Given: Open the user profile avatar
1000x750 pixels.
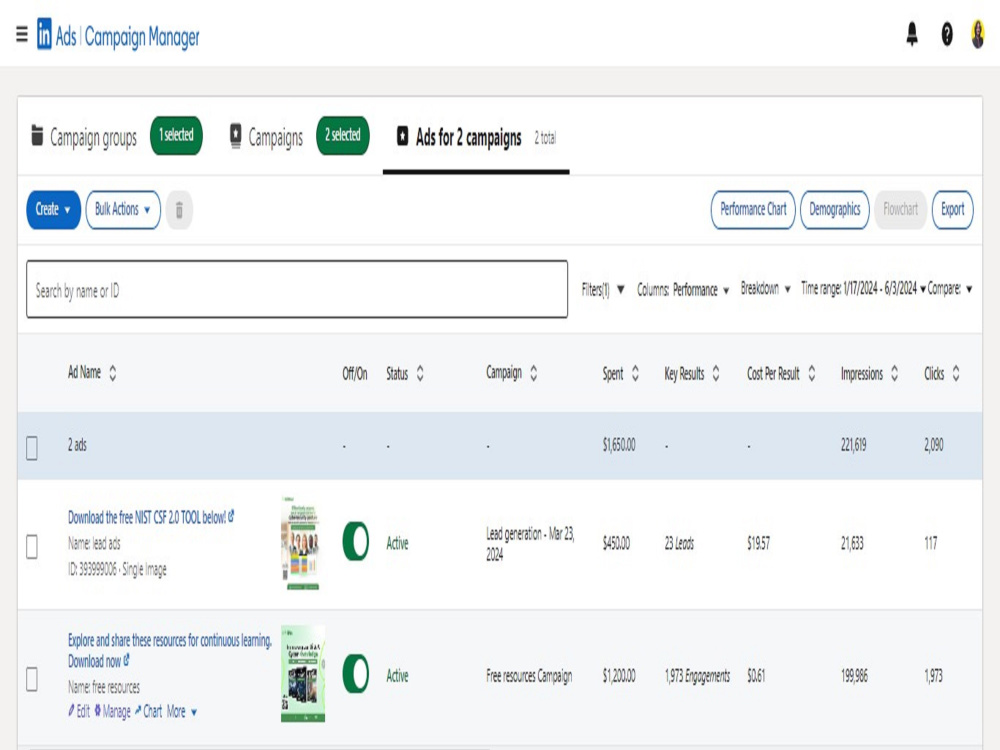Looking at the screenshot, I should point(978,34).
